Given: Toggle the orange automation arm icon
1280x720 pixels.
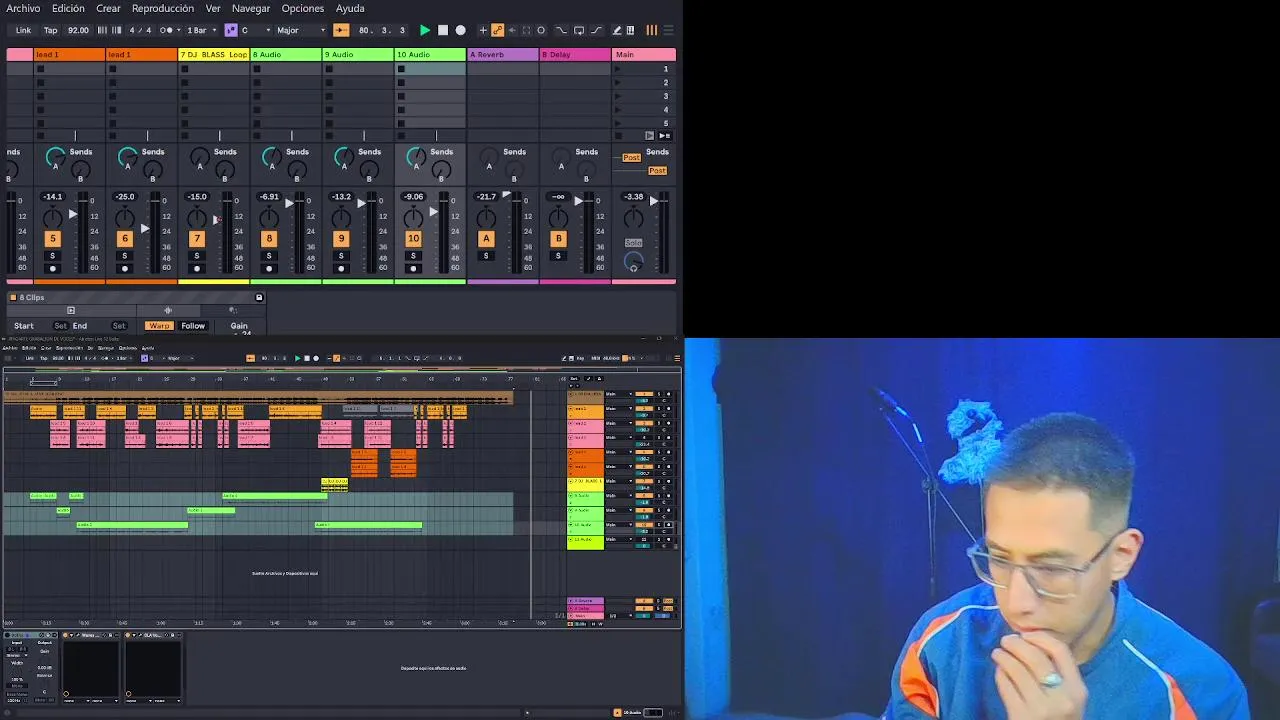Looking at the screenshot, I should pyautogui.click(x=497, y=30).
